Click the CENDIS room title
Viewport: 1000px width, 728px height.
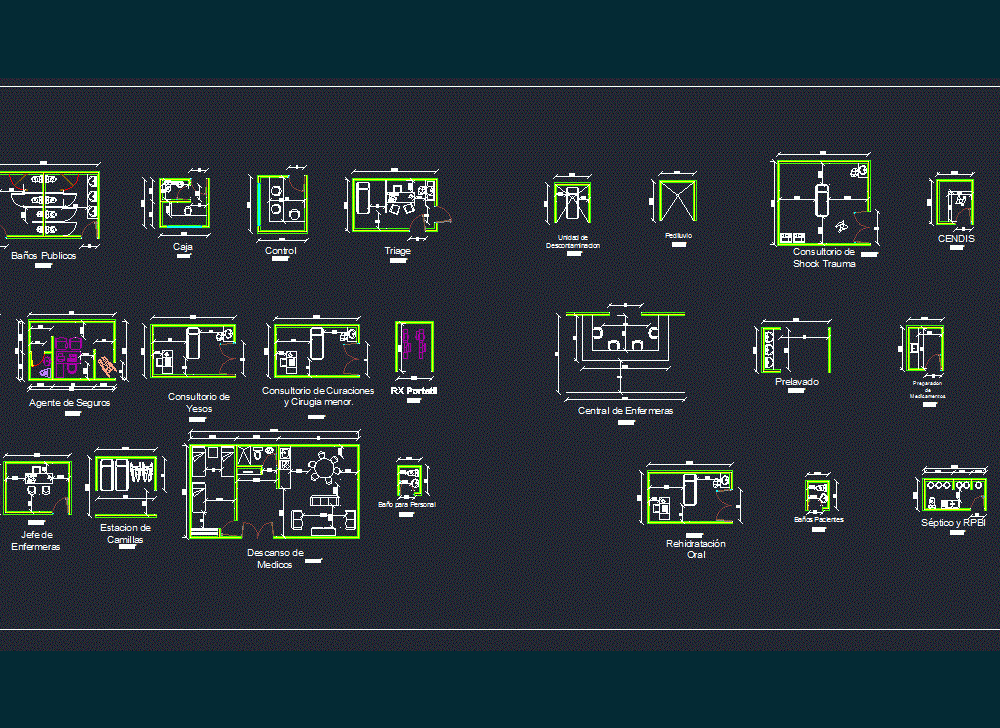(x=956, y=239)
